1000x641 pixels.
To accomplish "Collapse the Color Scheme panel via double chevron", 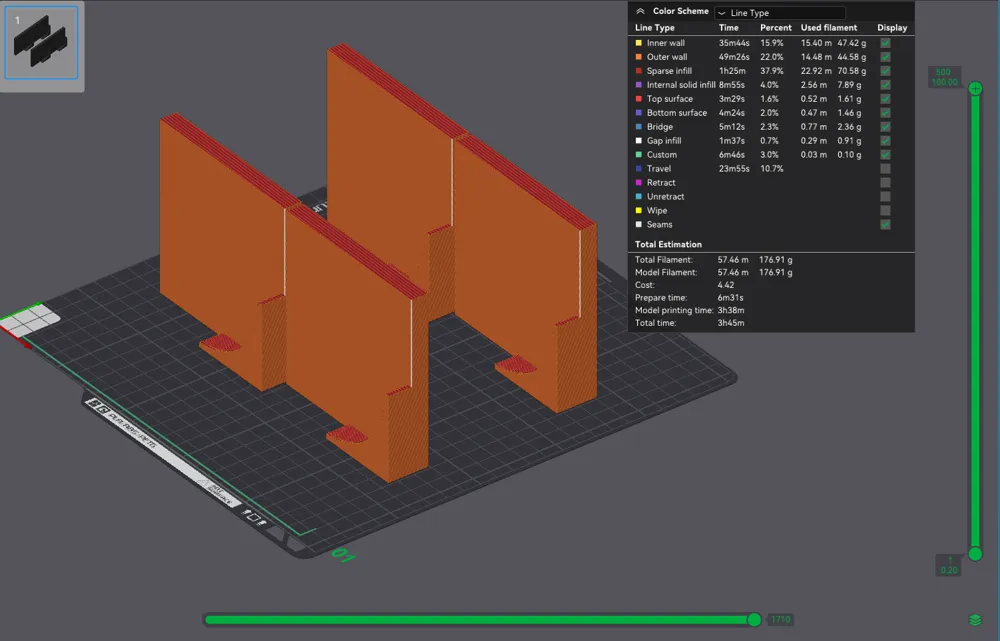I will (640, 11).
